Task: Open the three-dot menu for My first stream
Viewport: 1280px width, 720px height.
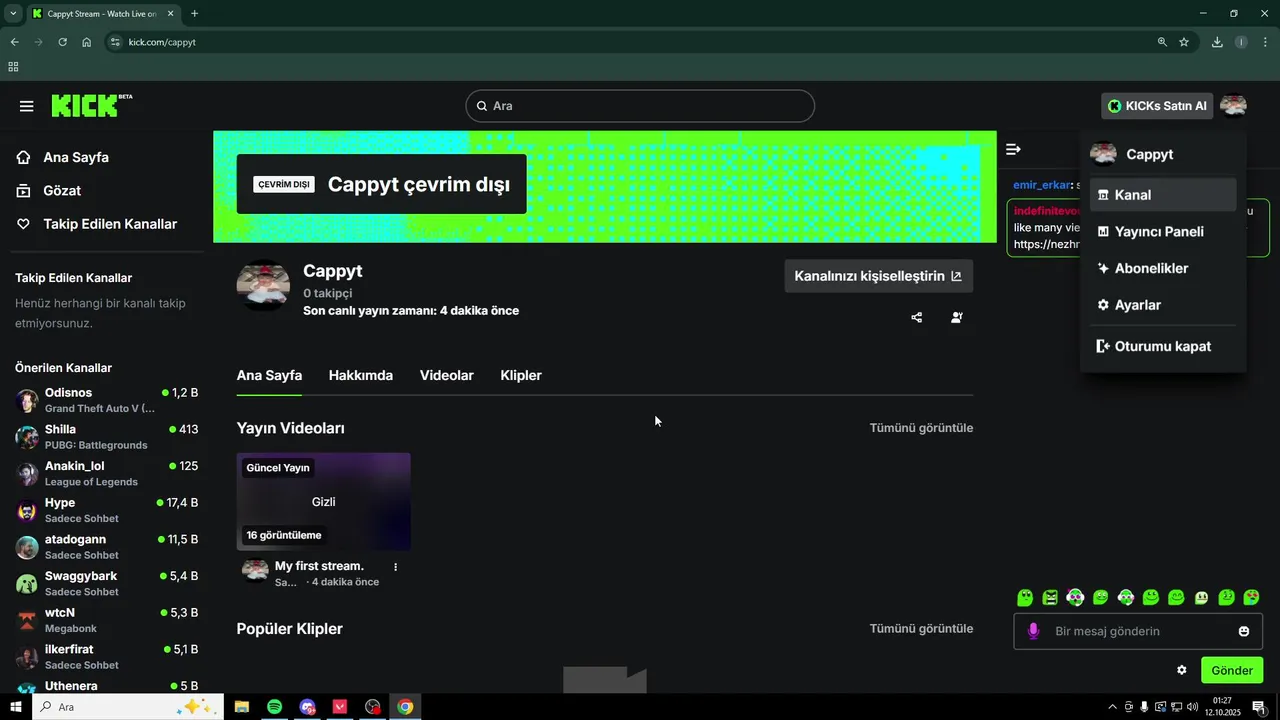Action: point(396,567)
